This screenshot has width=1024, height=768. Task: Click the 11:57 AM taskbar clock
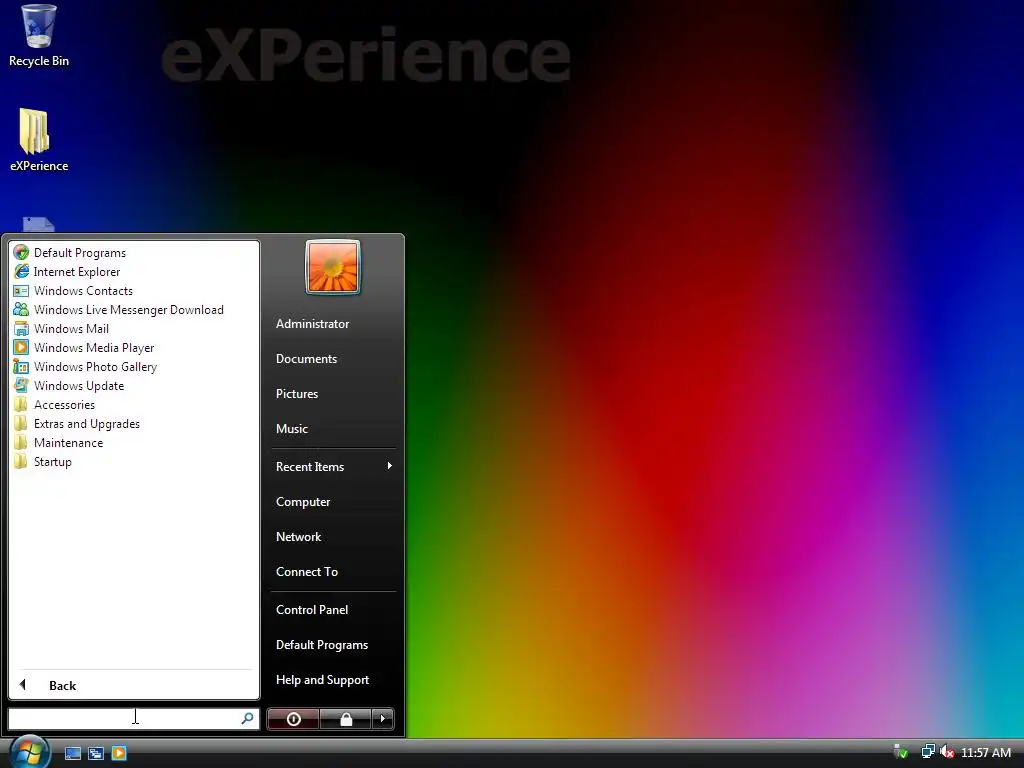coord(985,752)
